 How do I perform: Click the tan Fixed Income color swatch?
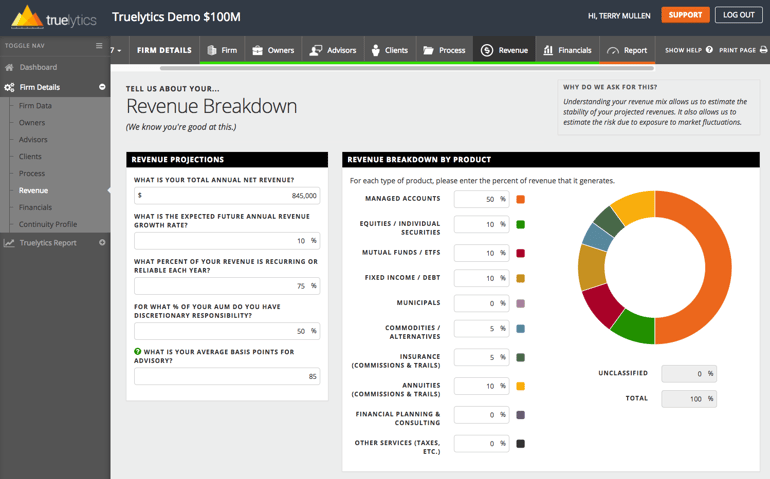pos(521,278)
